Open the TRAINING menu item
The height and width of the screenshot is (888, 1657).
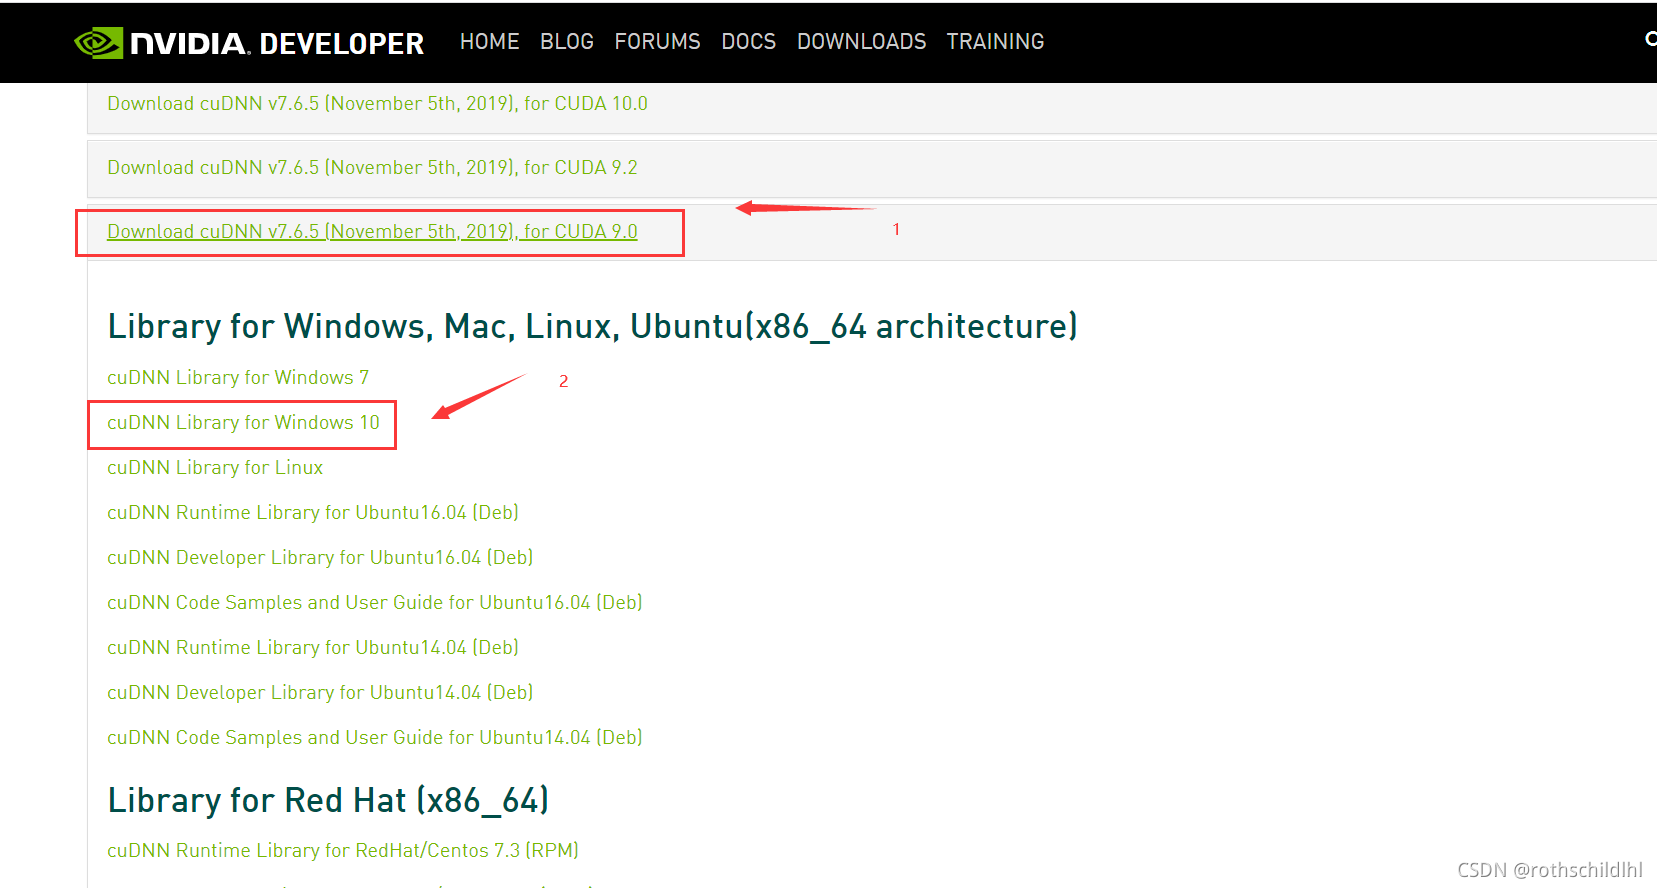995,42
